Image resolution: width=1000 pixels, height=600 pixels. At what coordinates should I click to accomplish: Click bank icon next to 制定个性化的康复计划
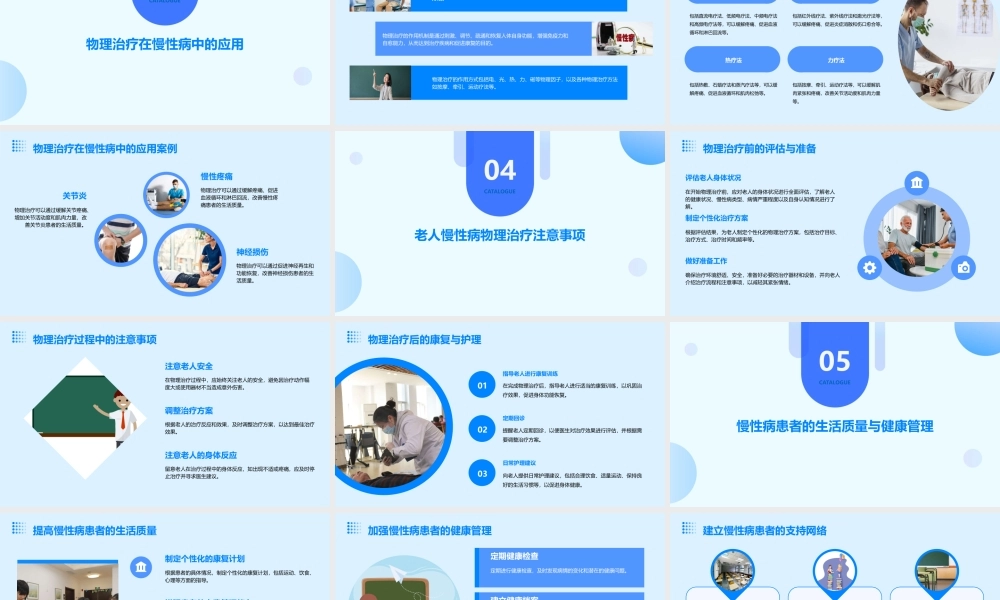point(141,567)
